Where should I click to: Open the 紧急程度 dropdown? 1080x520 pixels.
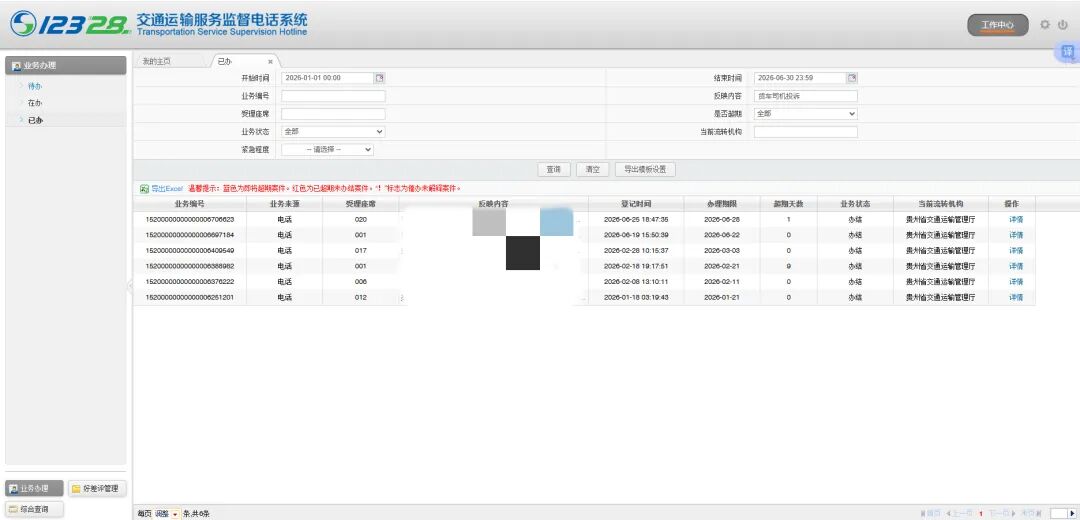coord(327,149)
